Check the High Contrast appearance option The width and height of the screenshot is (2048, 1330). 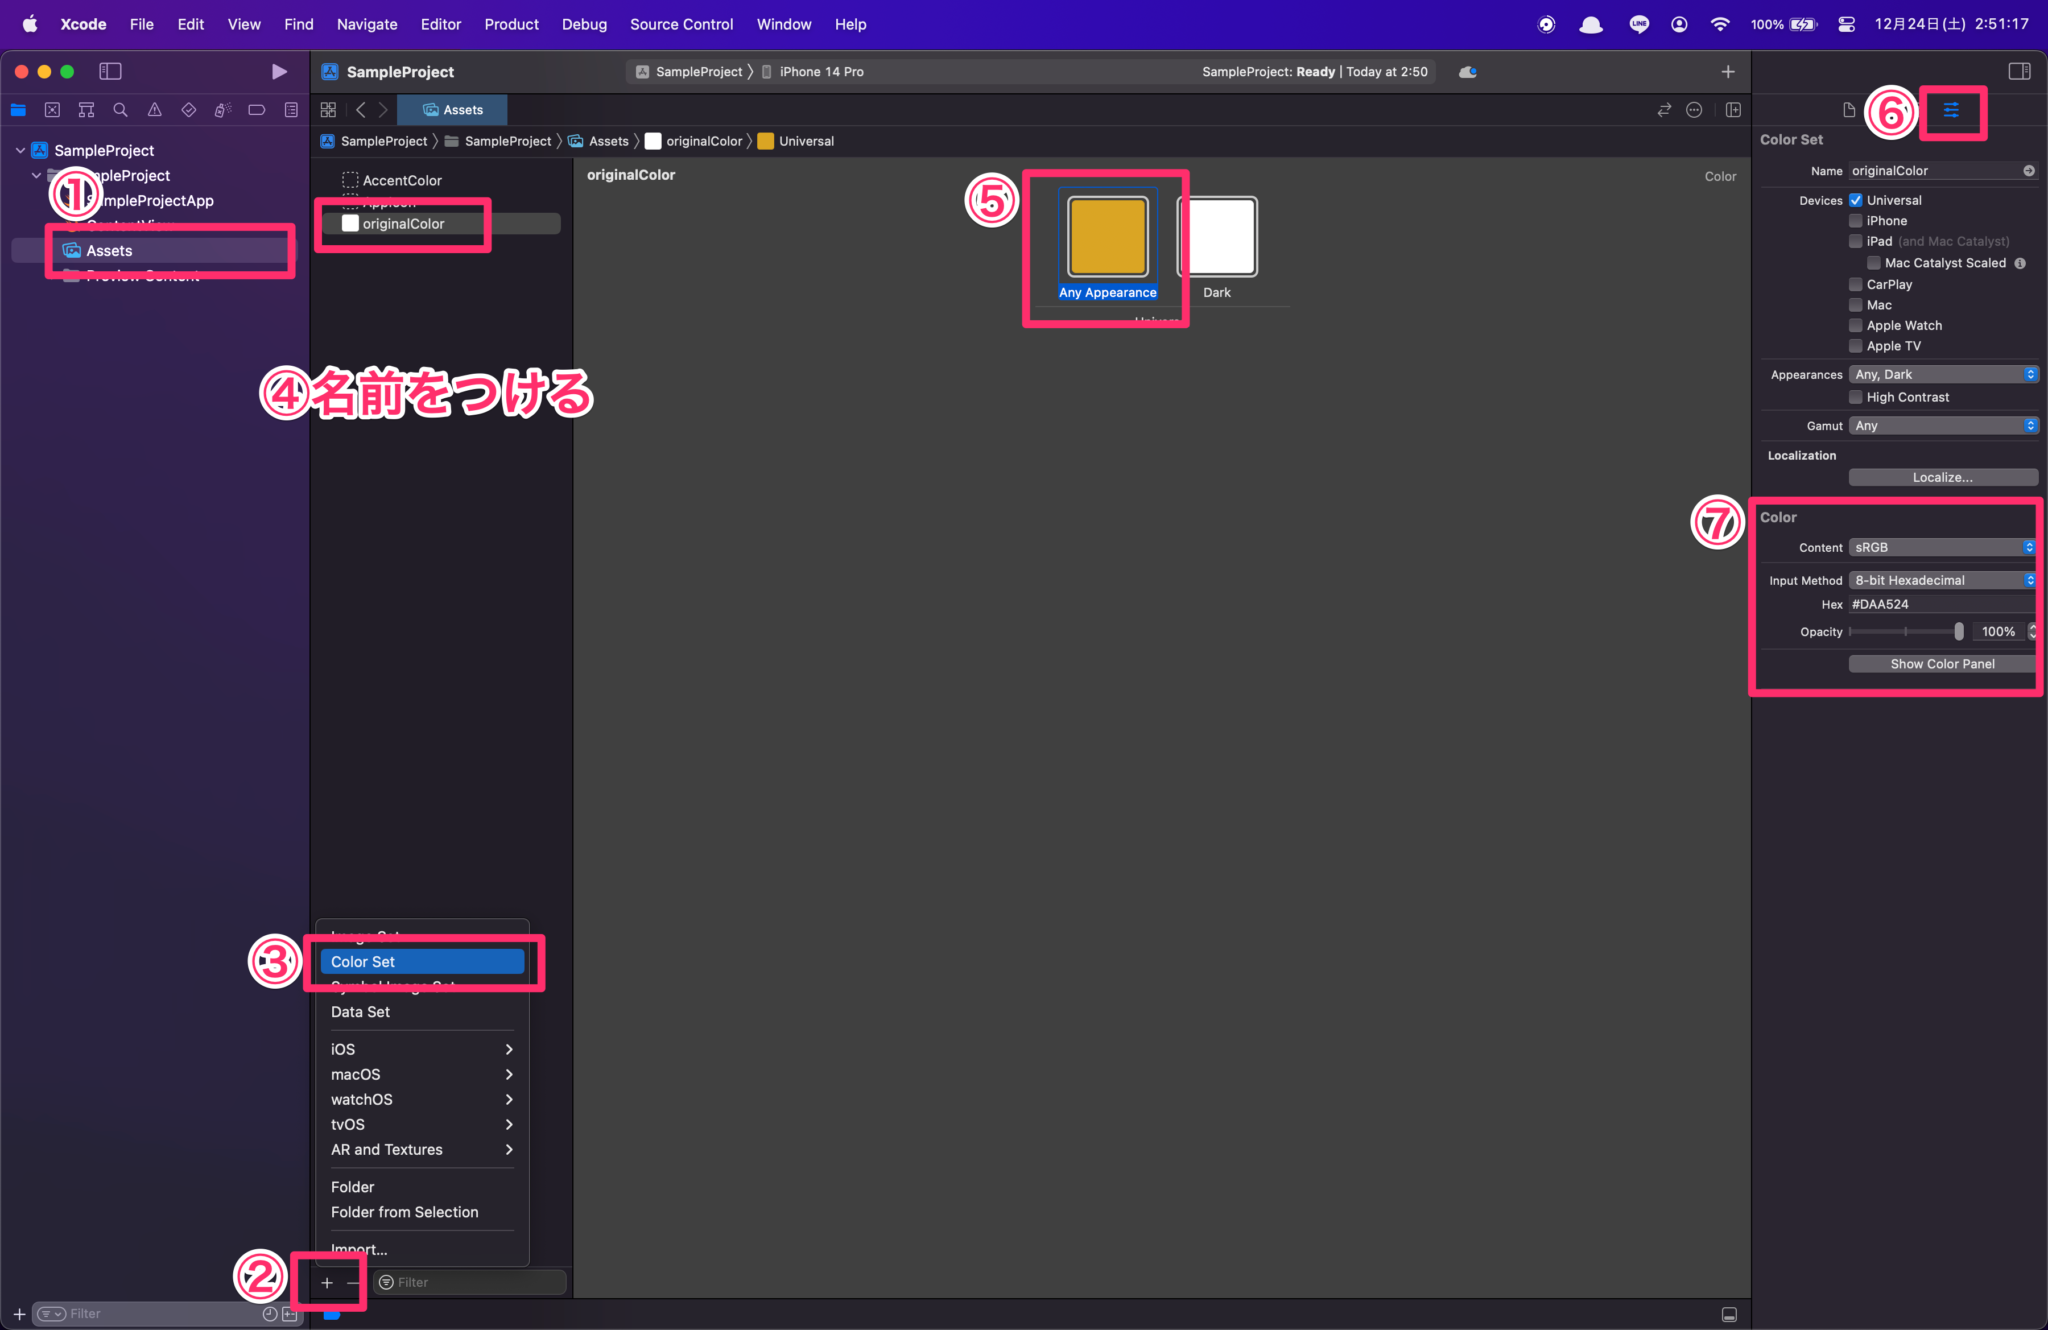[x=1857, y=397]
